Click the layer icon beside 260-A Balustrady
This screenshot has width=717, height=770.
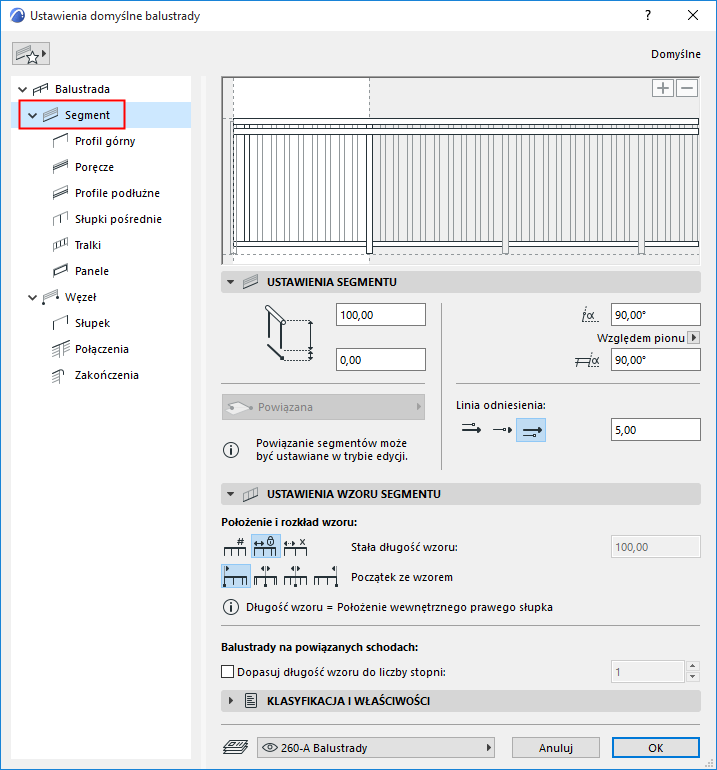tap(235, 748)
